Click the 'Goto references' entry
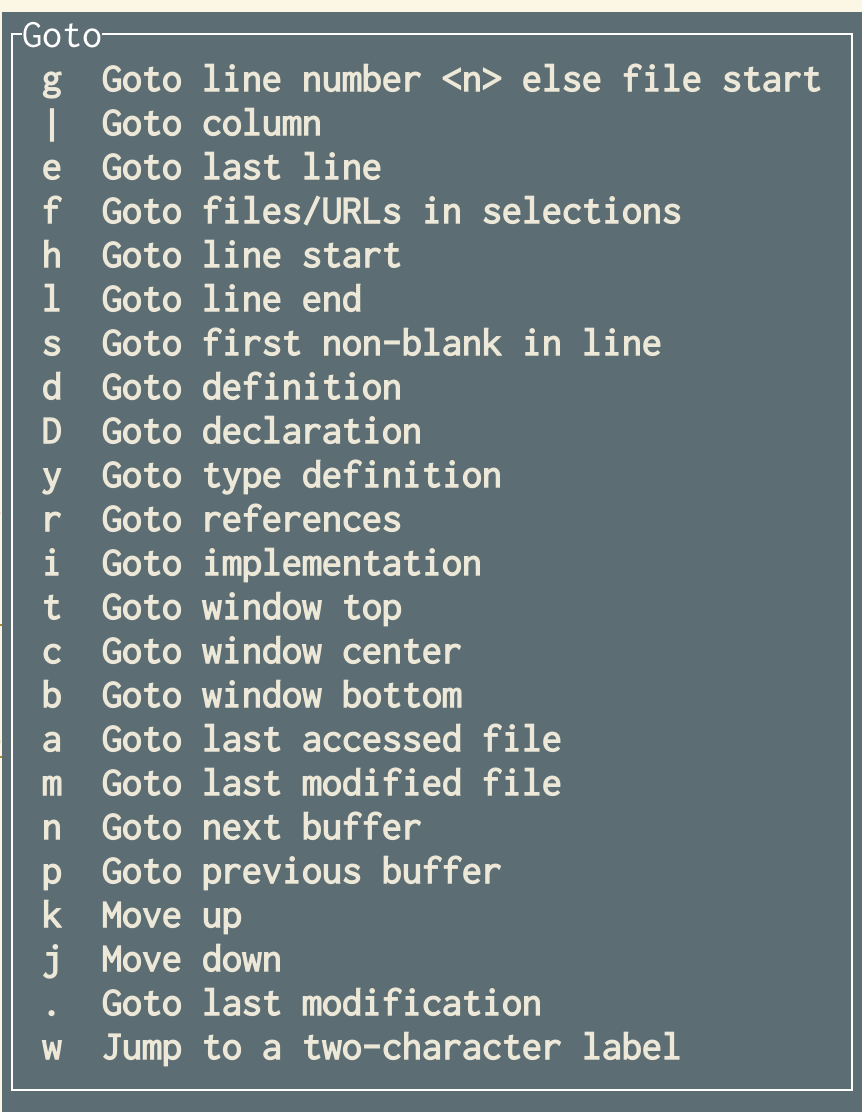 (251, 519)
